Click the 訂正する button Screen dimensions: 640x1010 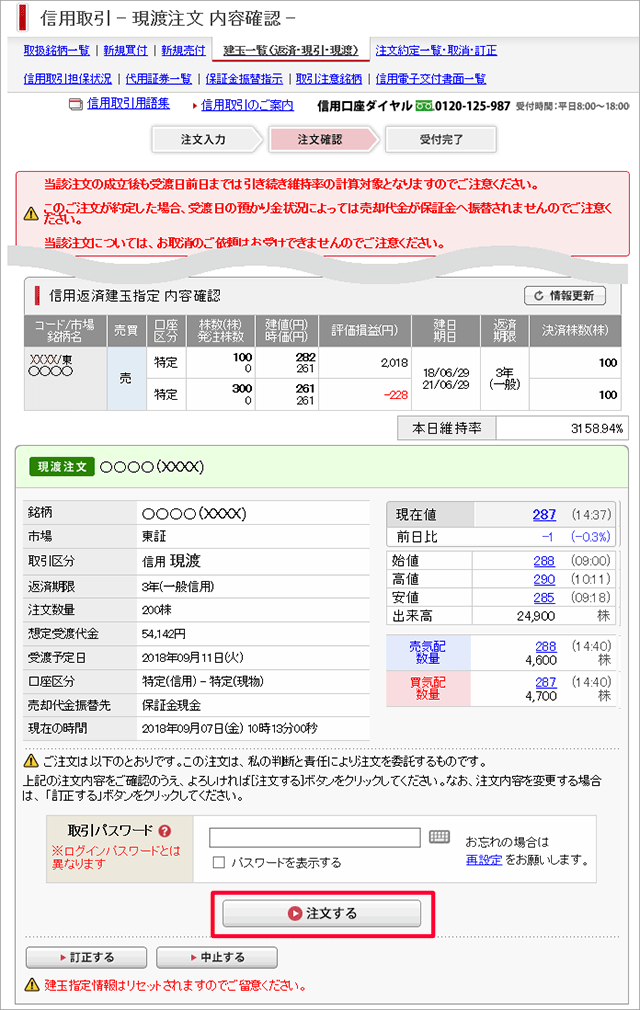coord(86,957)
